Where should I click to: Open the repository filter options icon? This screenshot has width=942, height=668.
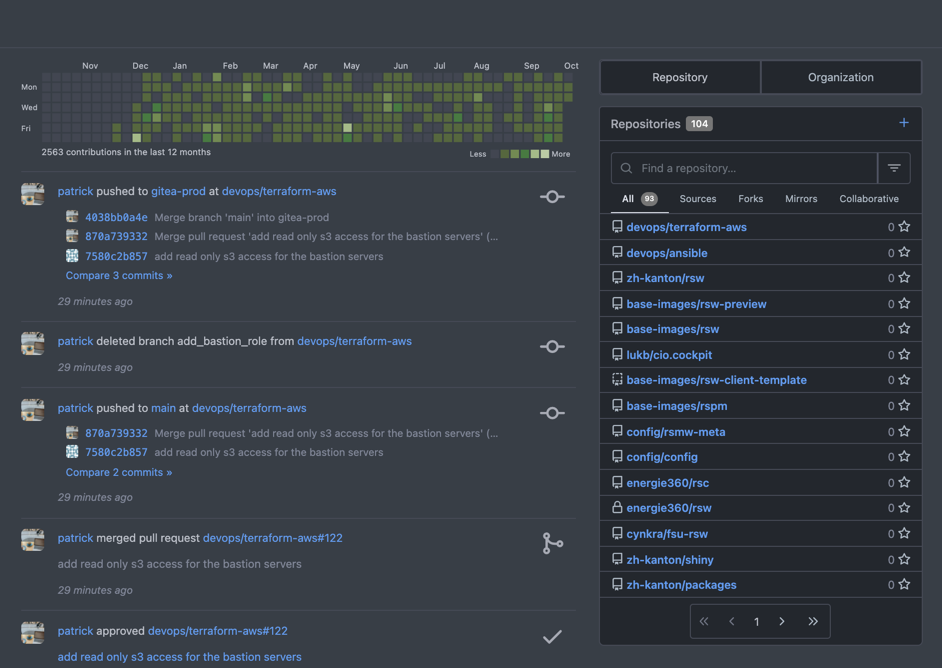pos(894,168)
